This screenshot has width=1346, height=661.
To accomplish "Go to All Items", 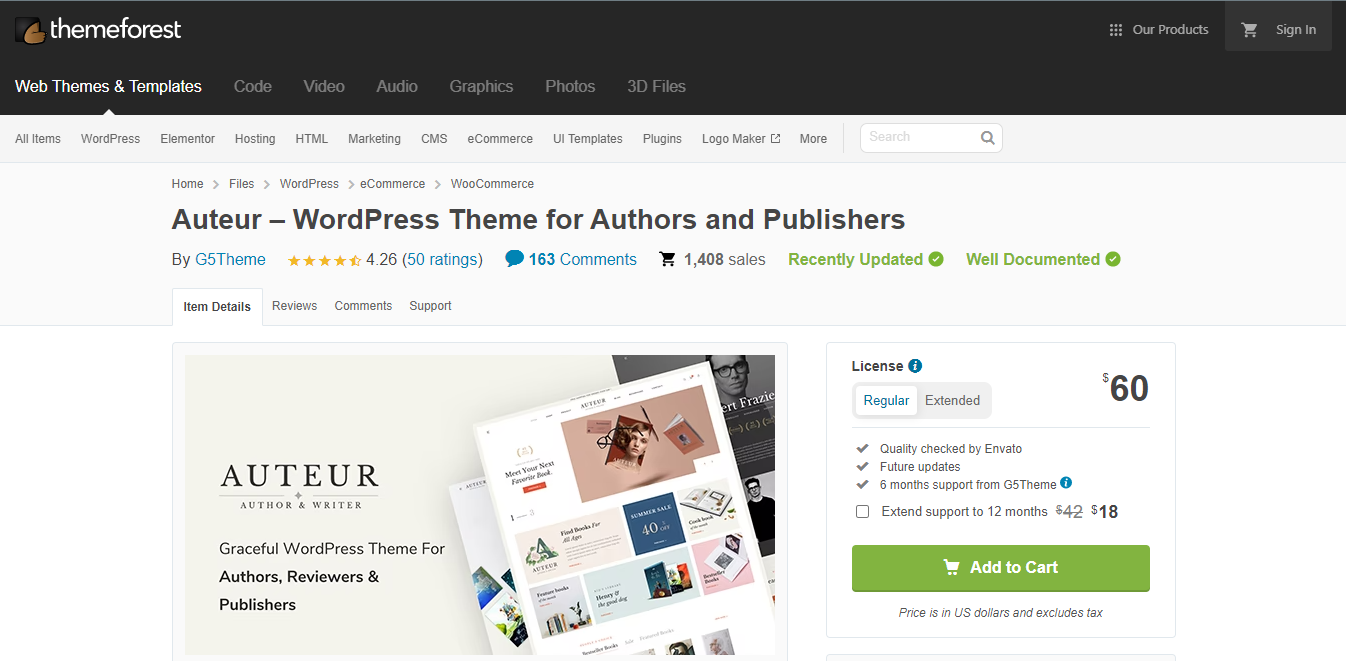I will (38, 139).
